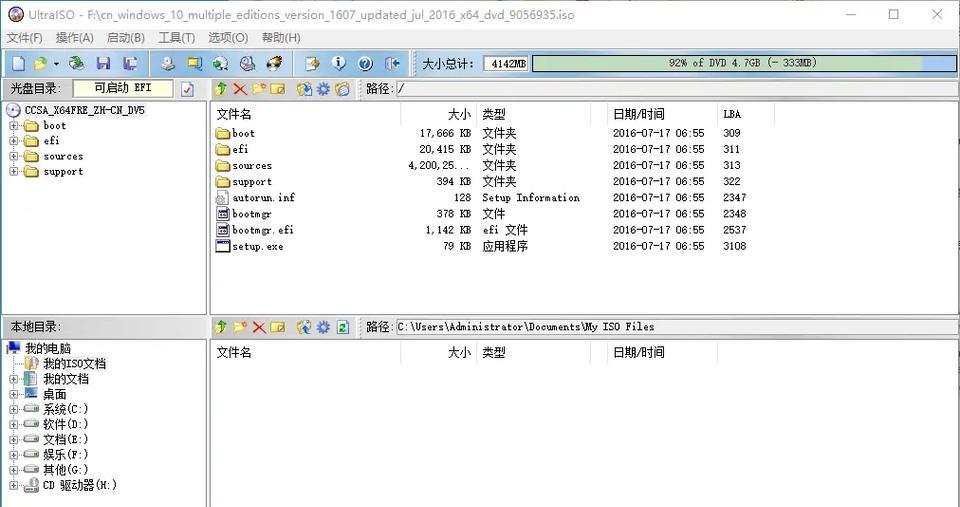Open the recent files dropdown arrow

pyautogui.click(x=56, y=64)
